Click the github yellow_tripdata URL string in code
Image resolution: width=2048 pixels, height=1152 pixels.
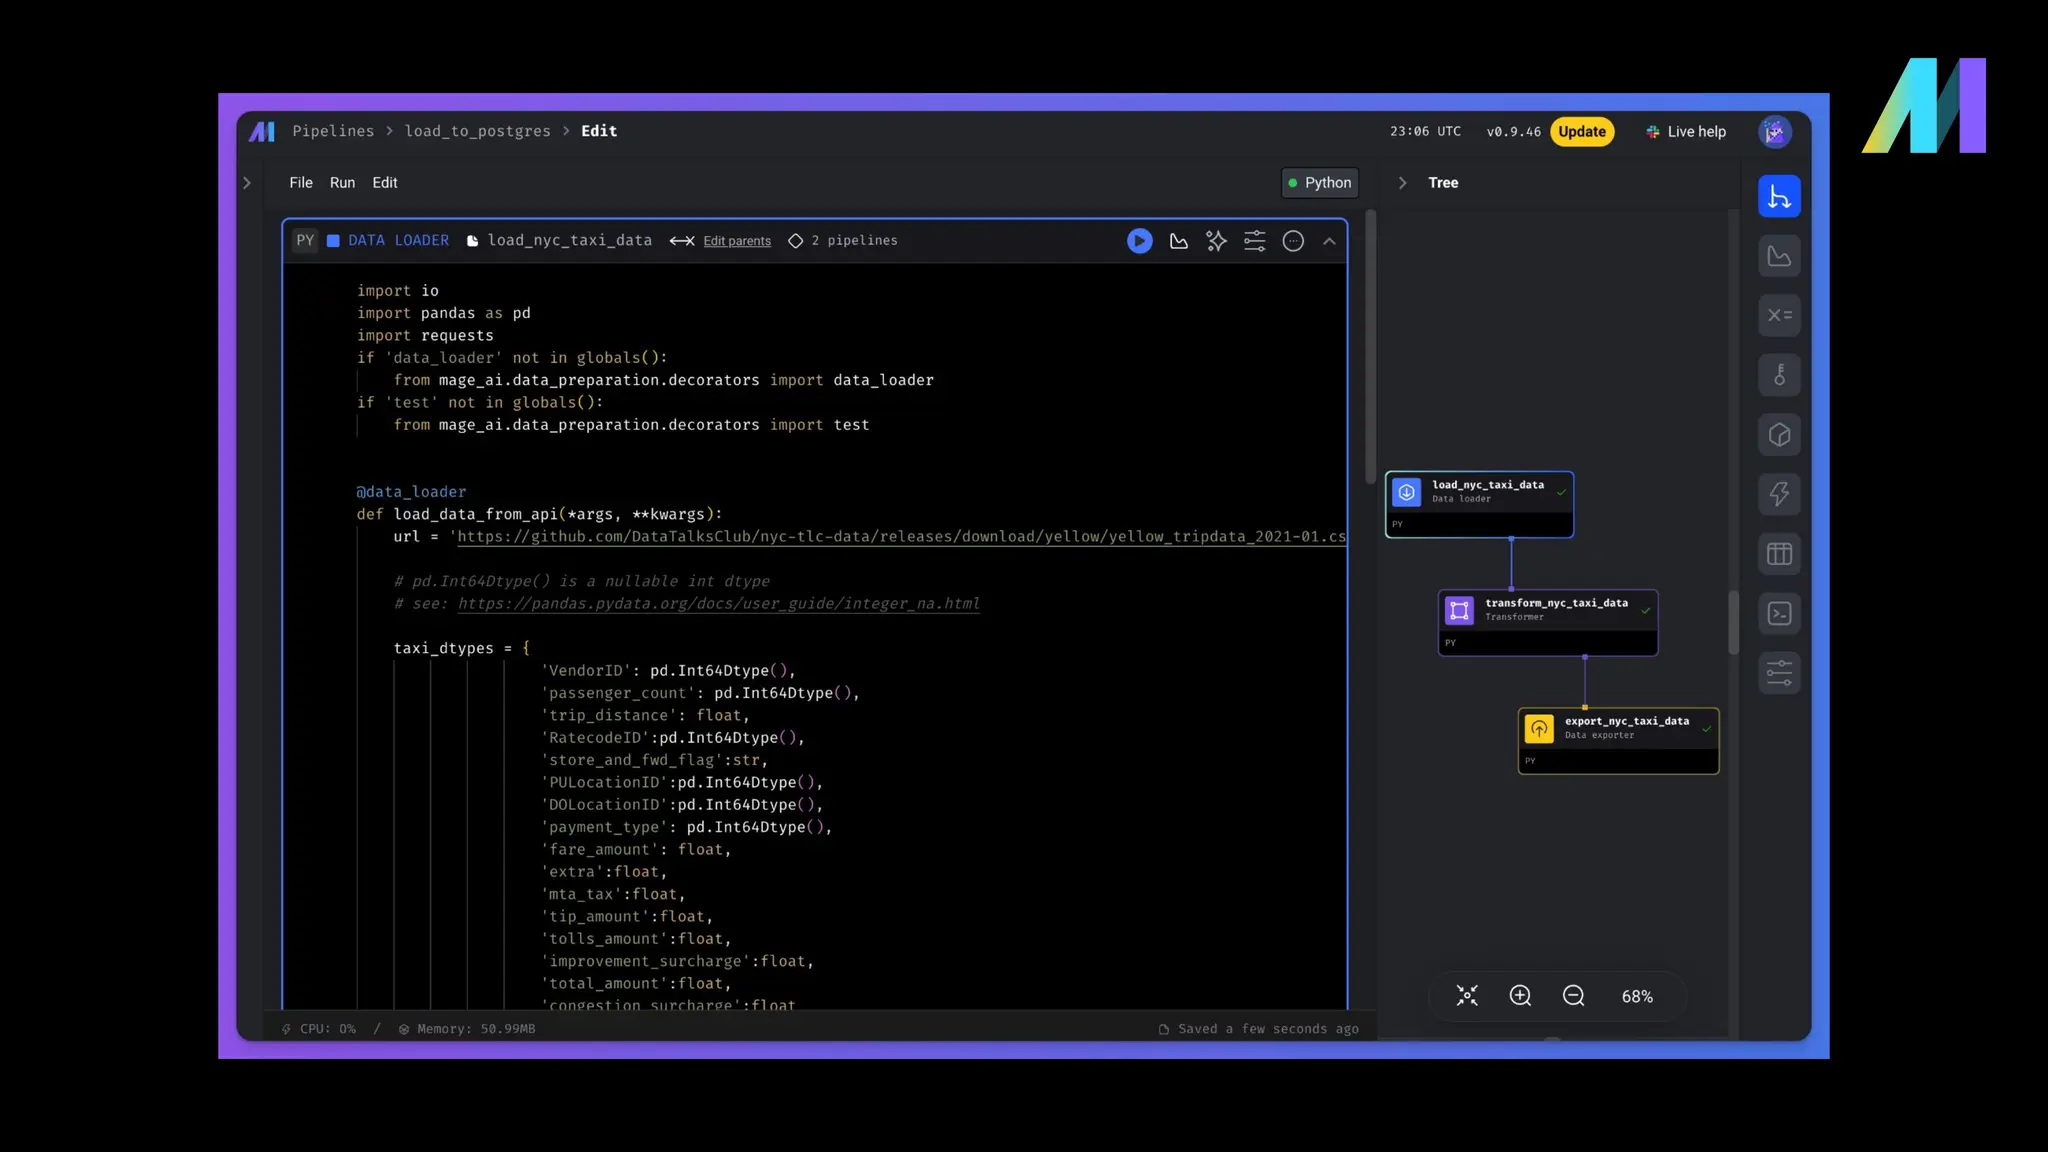coord(900,537)
